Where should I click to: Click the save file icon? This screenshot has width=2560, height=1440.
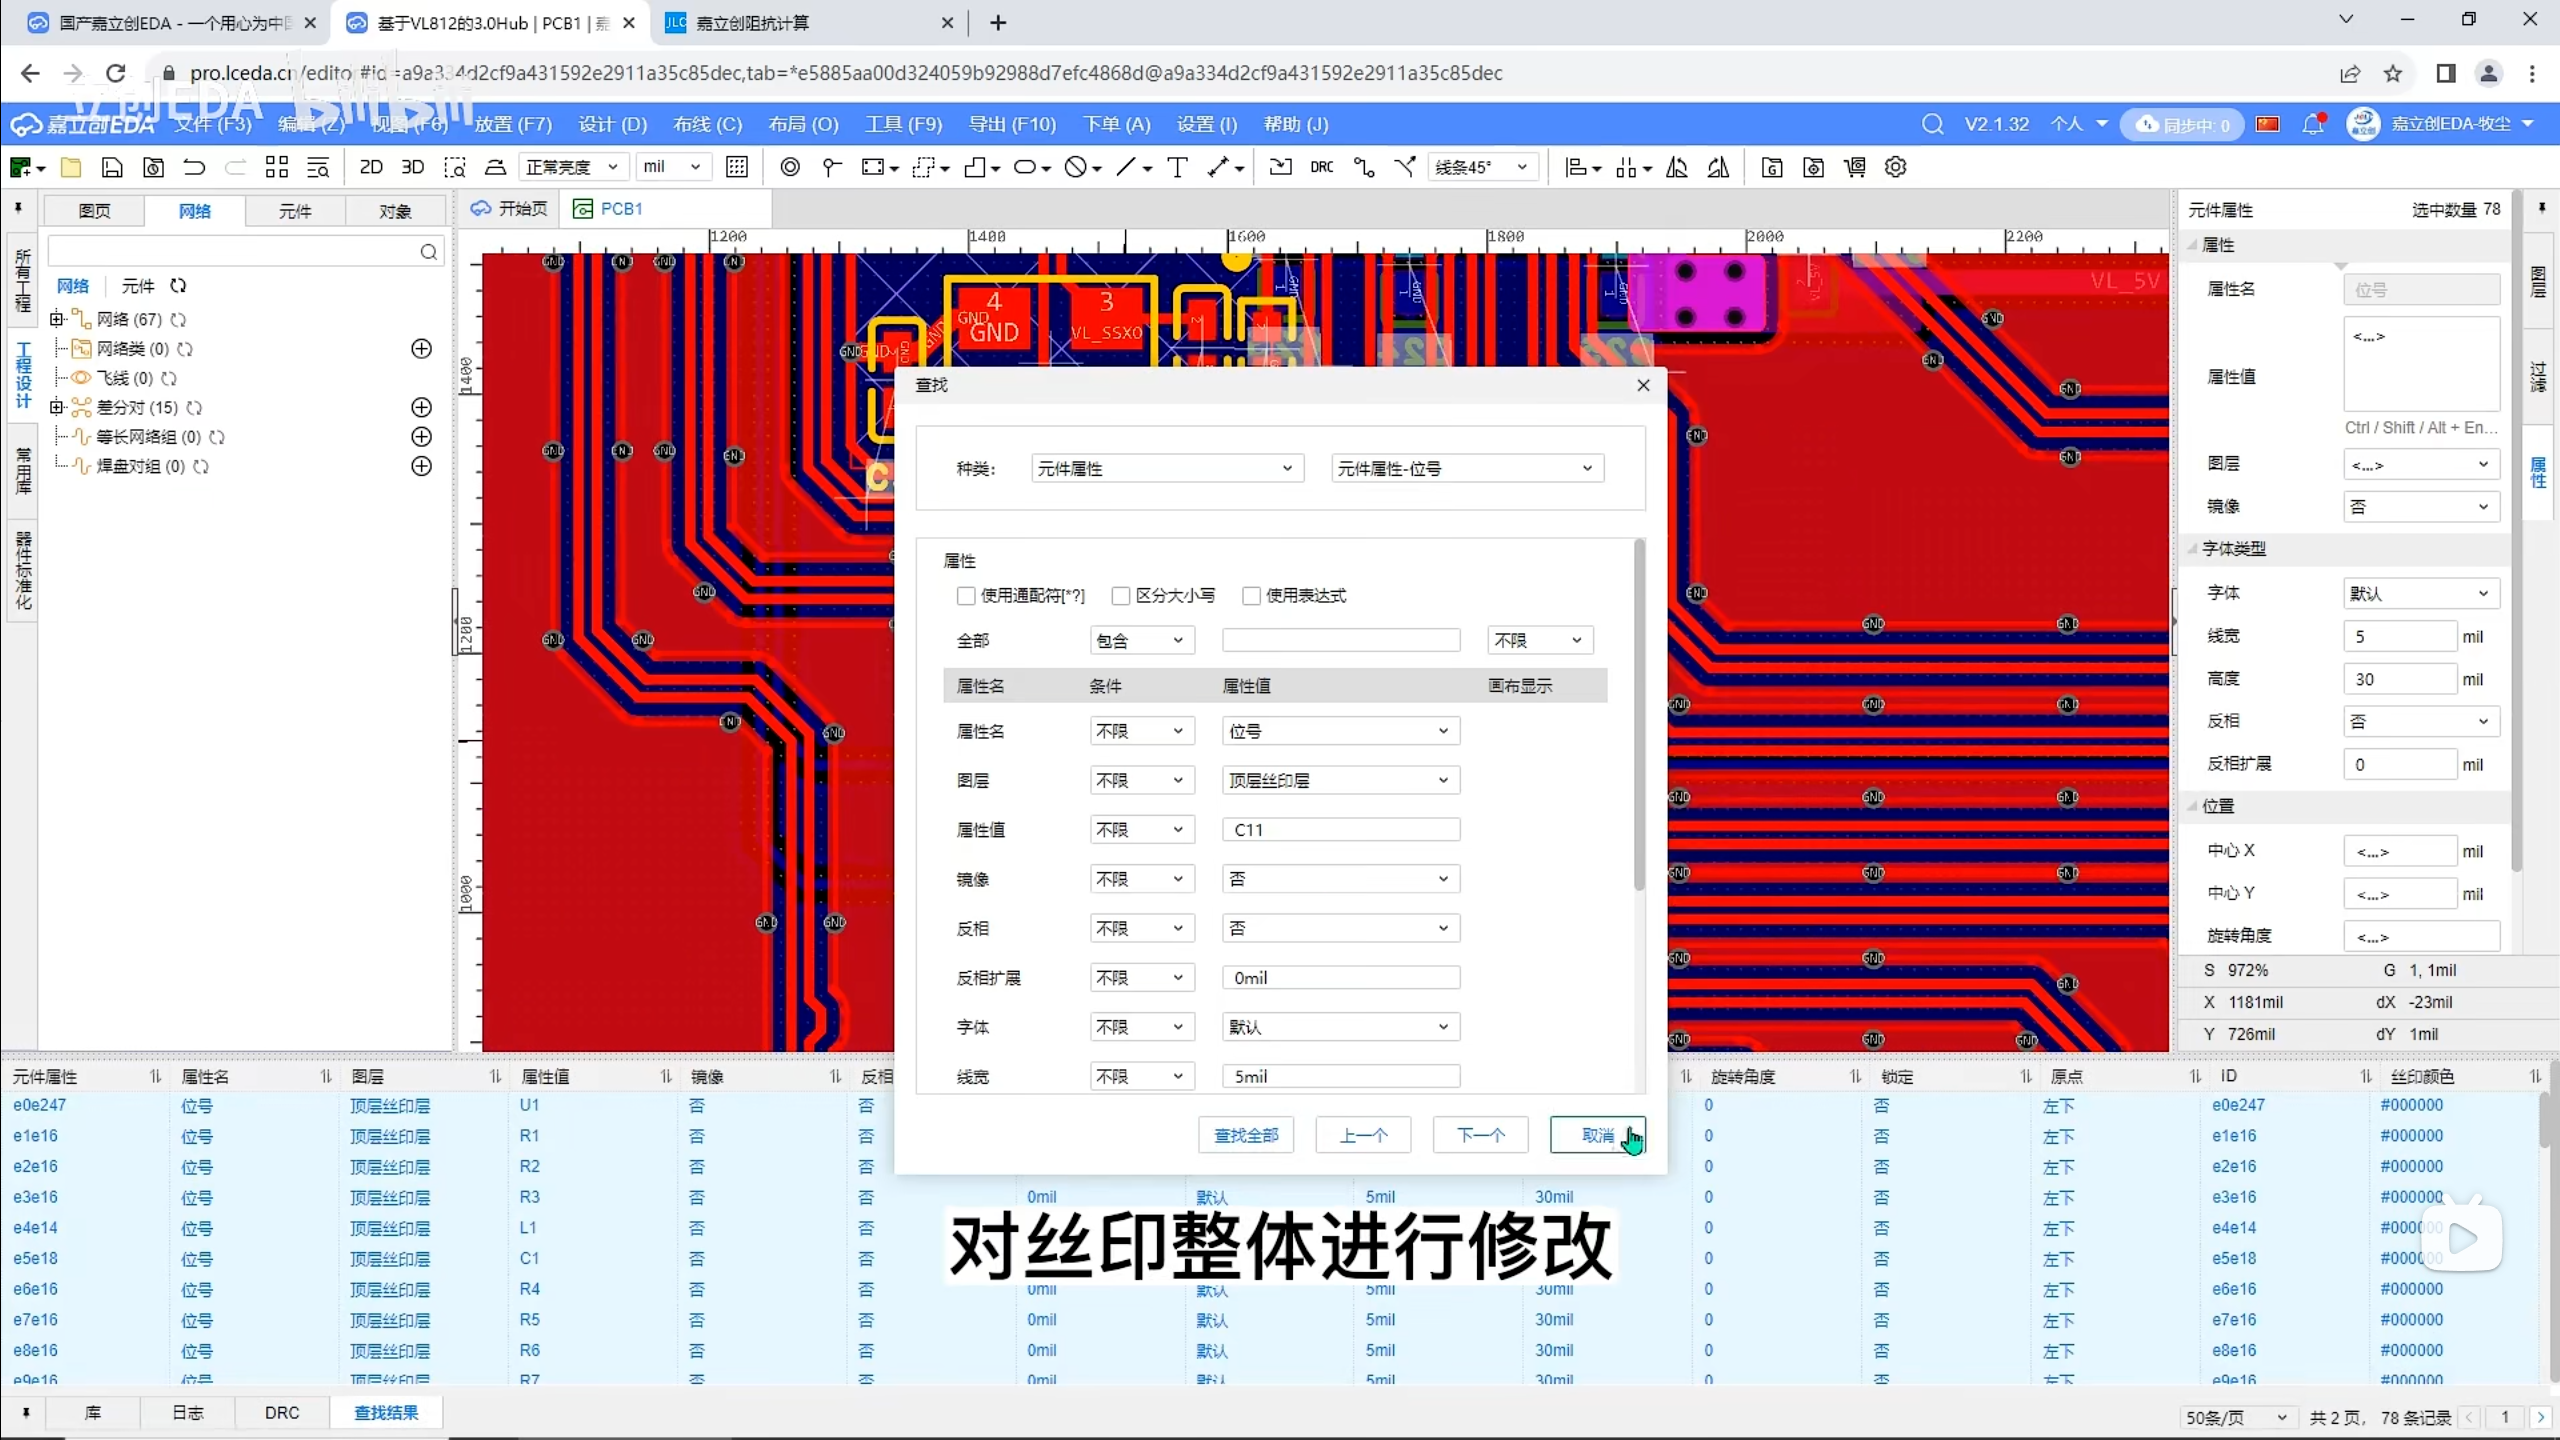(x=112, y=167)
